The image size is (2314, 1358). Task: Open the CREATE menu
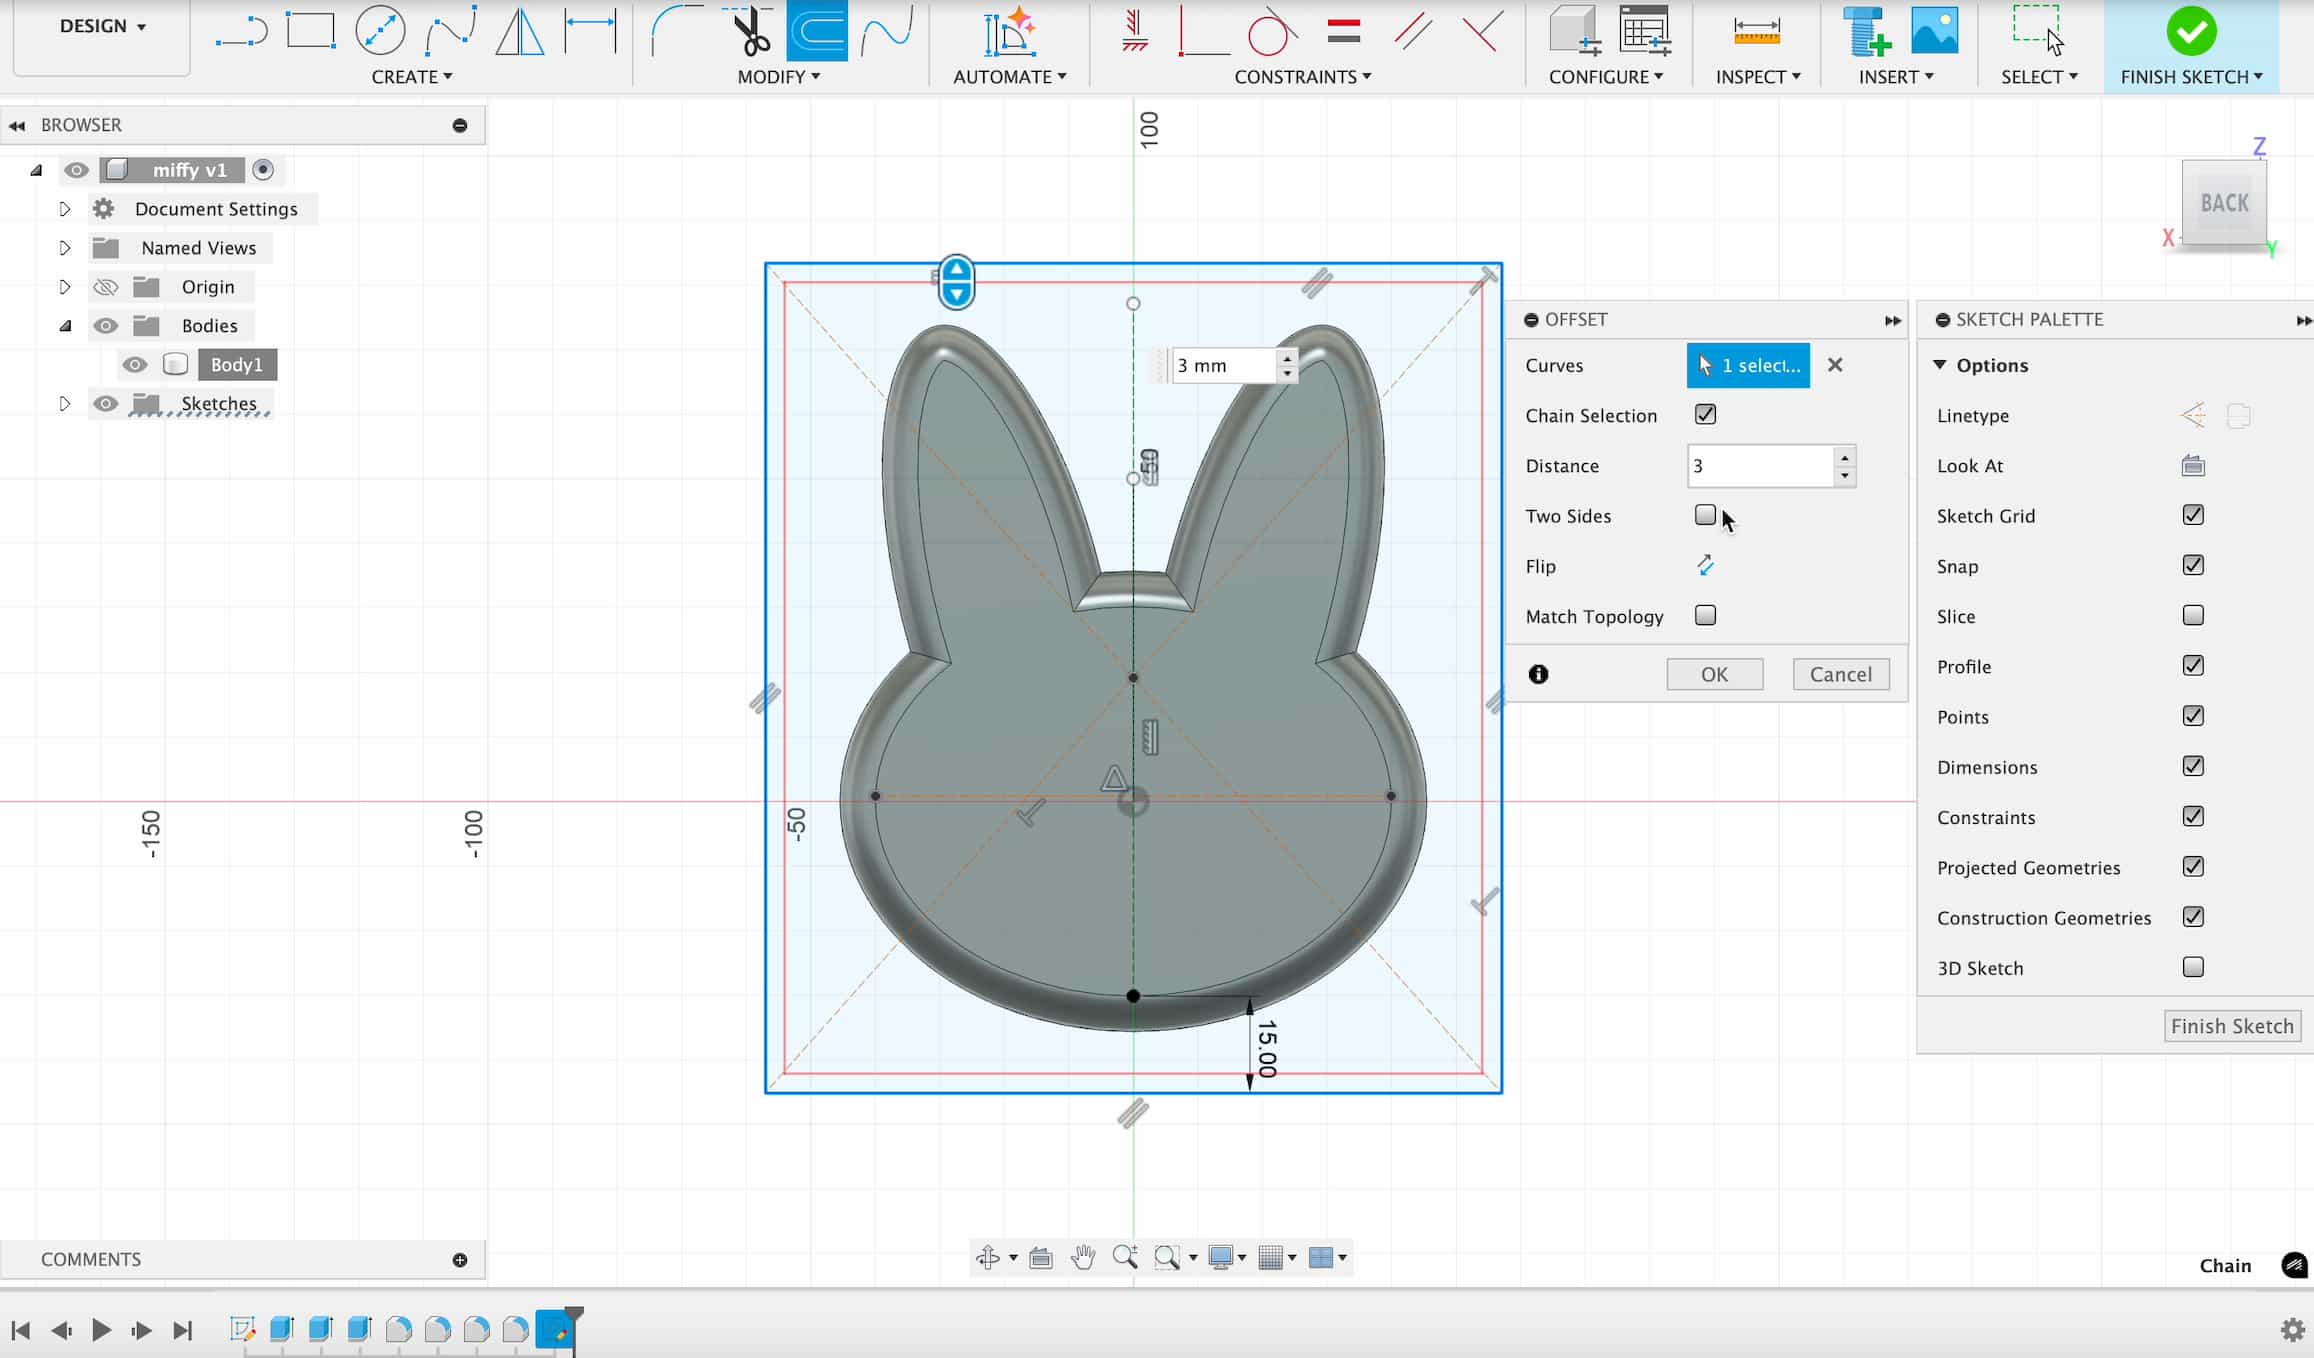click(x=411, y=77)
